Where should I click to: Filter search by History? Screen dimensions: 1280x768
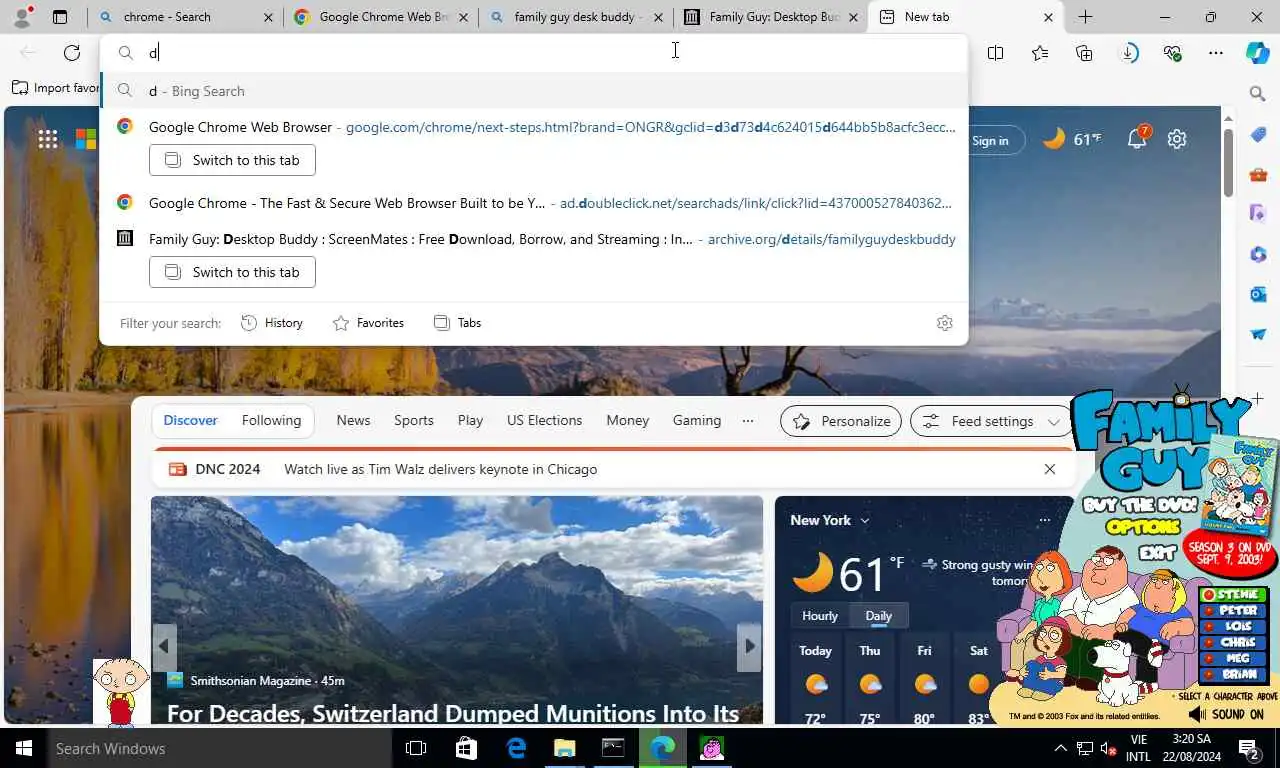[272, 323]
